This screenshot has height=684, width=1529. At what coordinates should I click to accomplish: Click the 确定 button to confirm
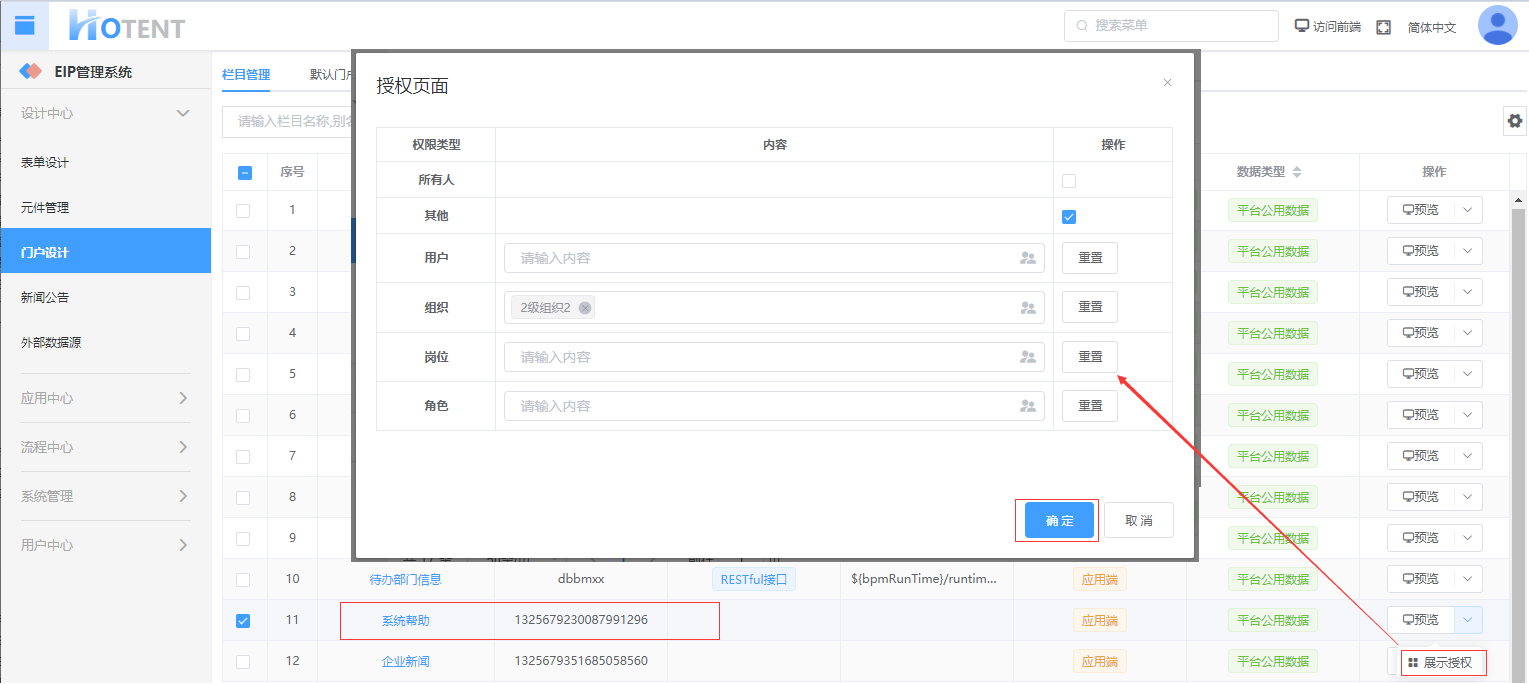pos(1059,520)
